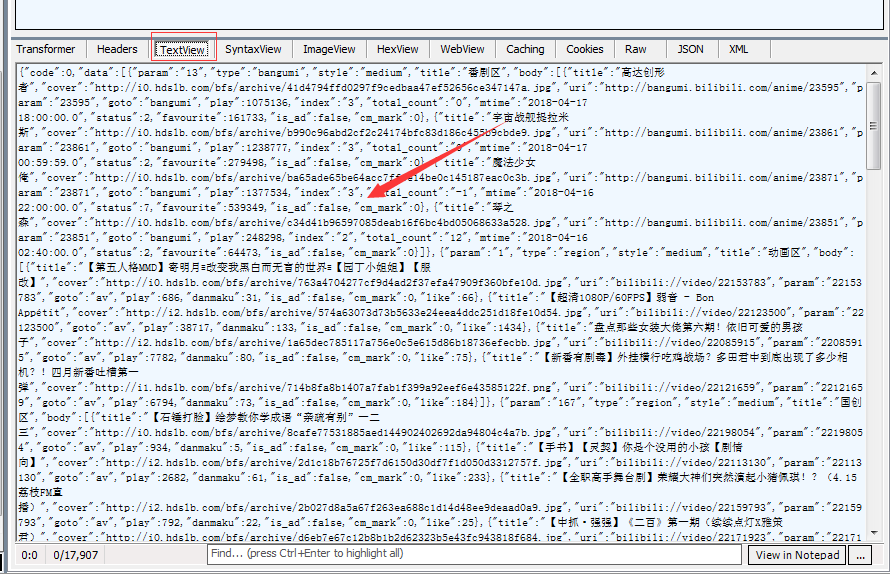Switch to the SyntaxView tab
The width and height of the screenshot is (890, 575).
tap(253, 49)
